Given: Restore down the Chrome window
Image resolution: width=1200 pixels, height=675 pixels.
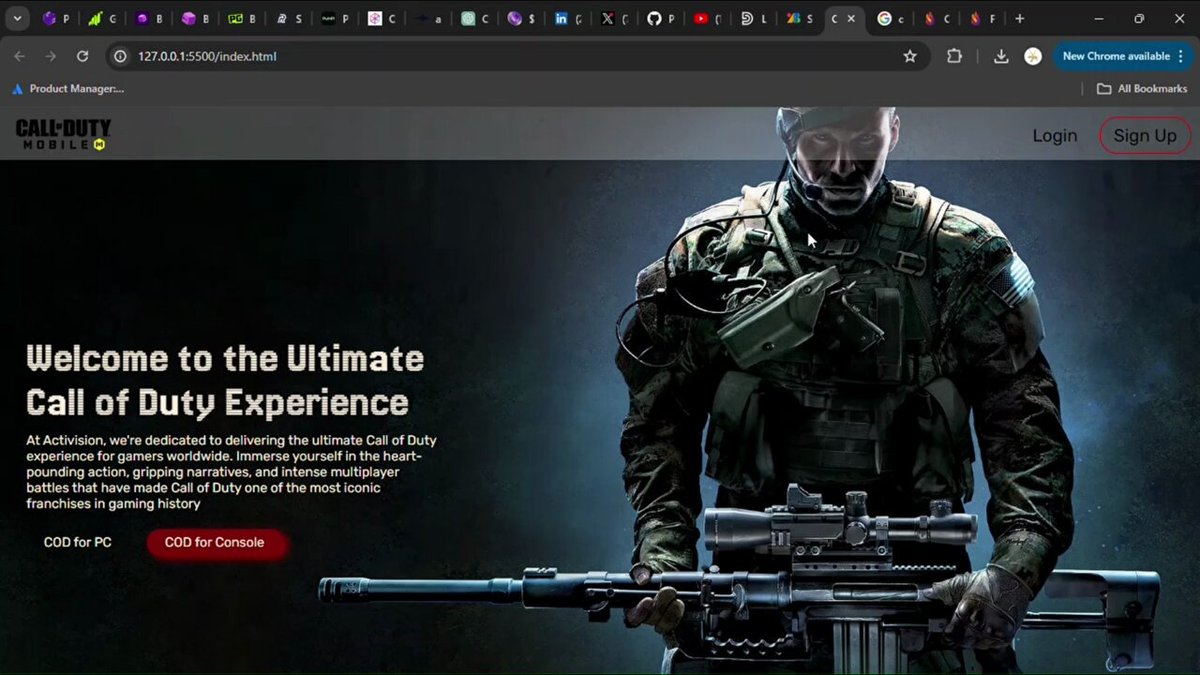Looking at the screenshot, I should (1139, 18).
